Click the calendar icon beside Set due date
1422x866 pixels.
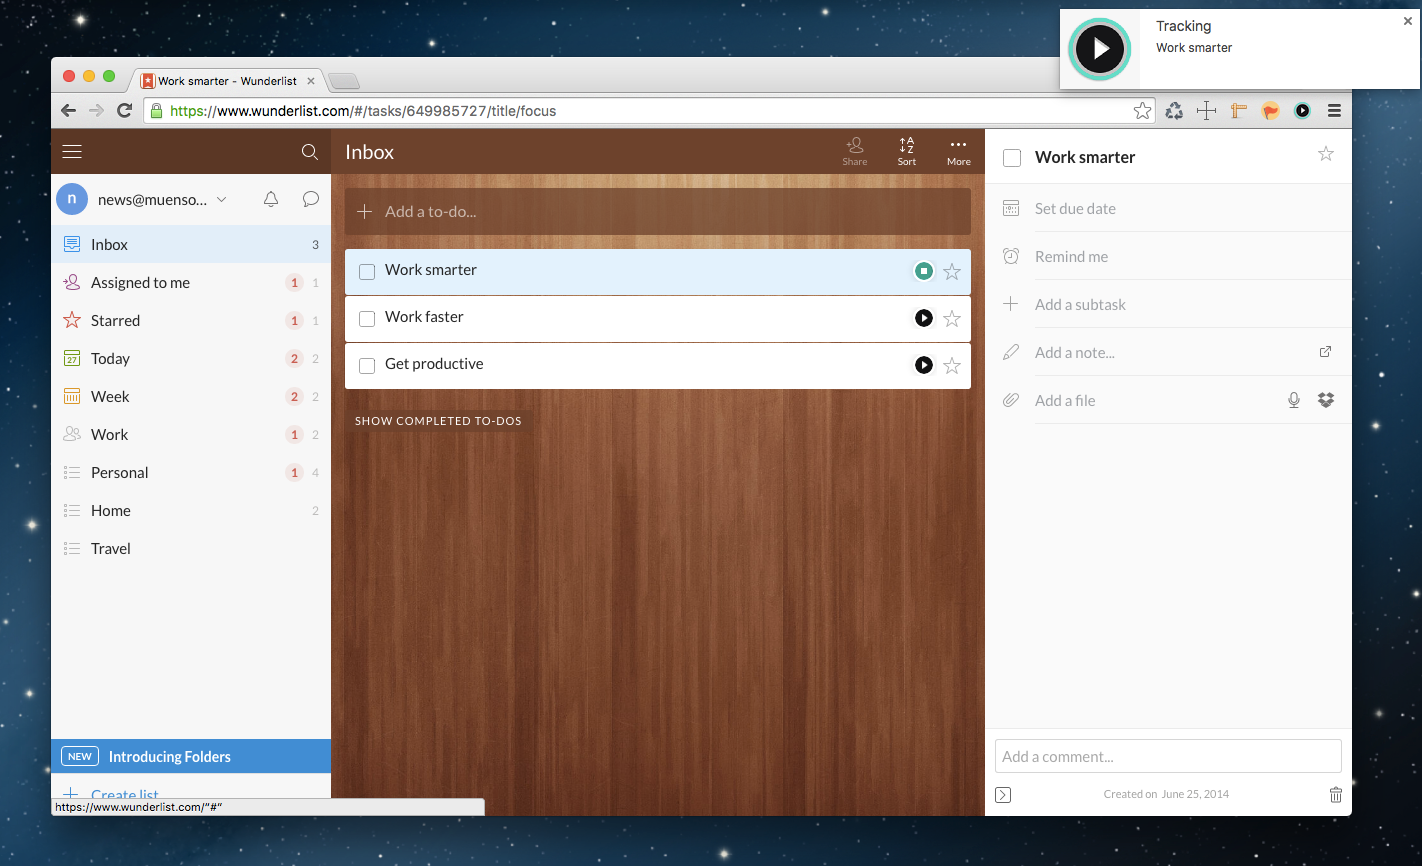pos(1011,208)
